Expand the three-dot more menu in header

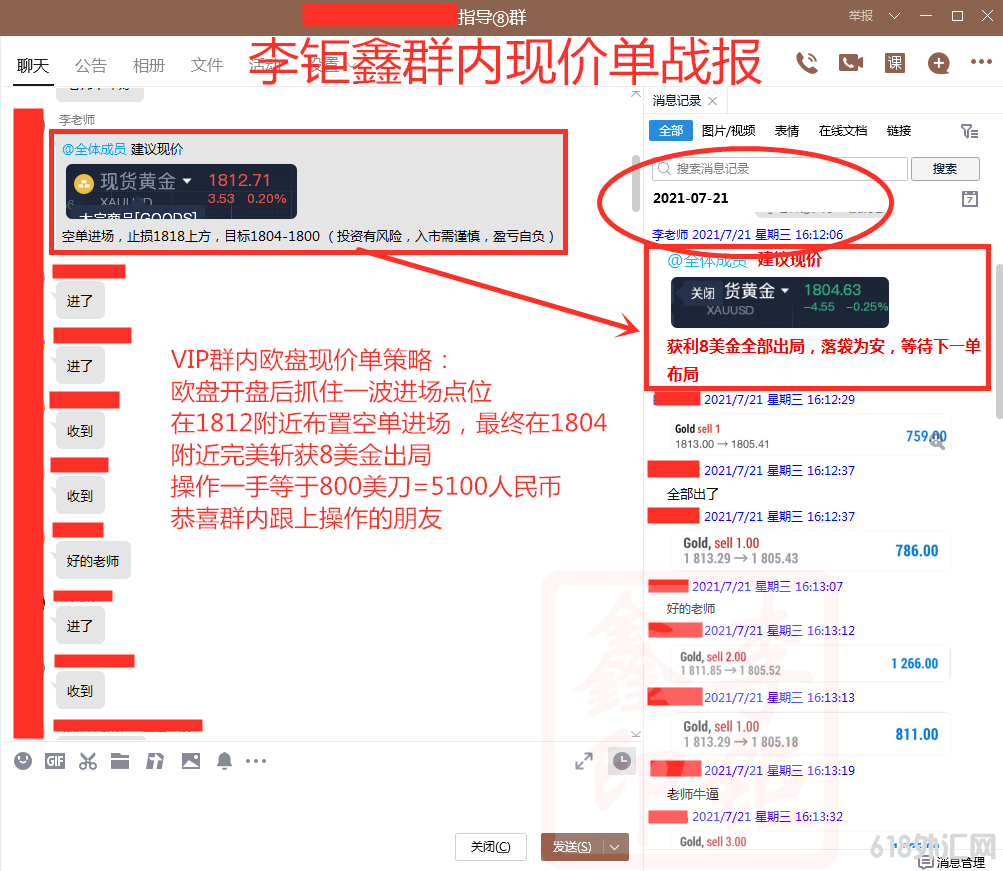click(x=981, y=63)
